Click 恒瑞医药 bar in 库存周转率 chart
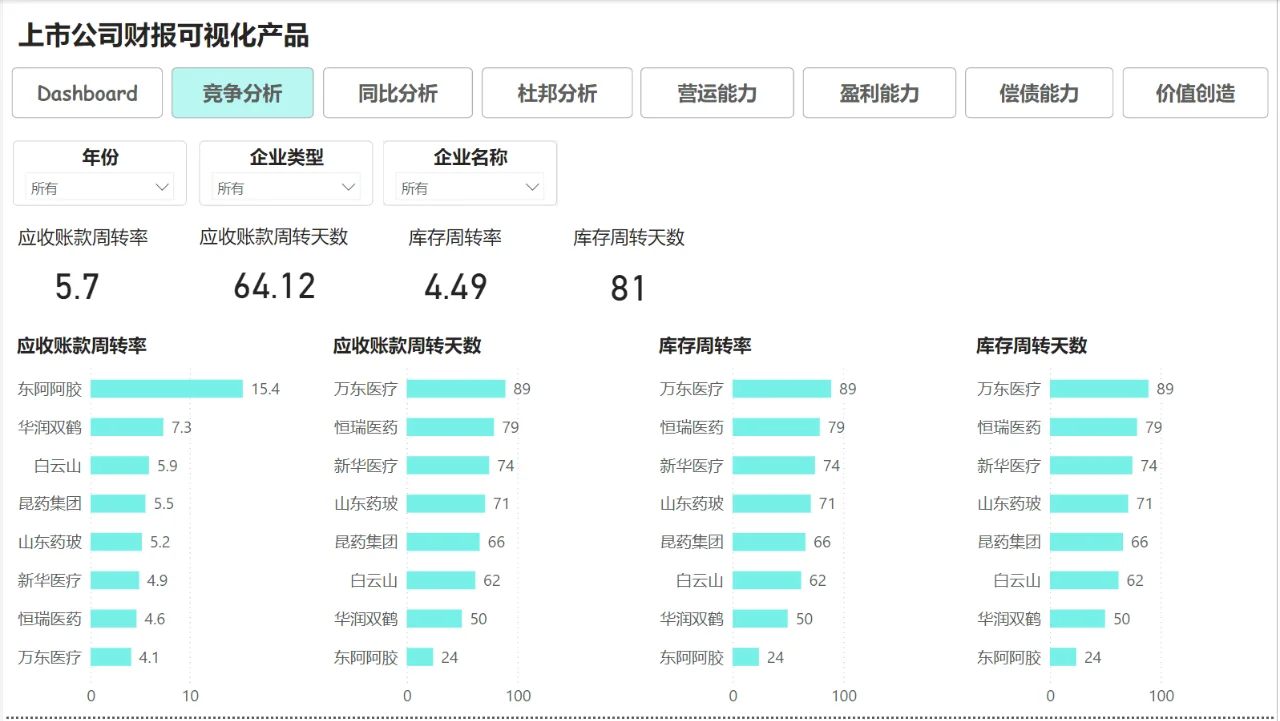This screenshot has height=721, width=1280. (x=776, y=427)
